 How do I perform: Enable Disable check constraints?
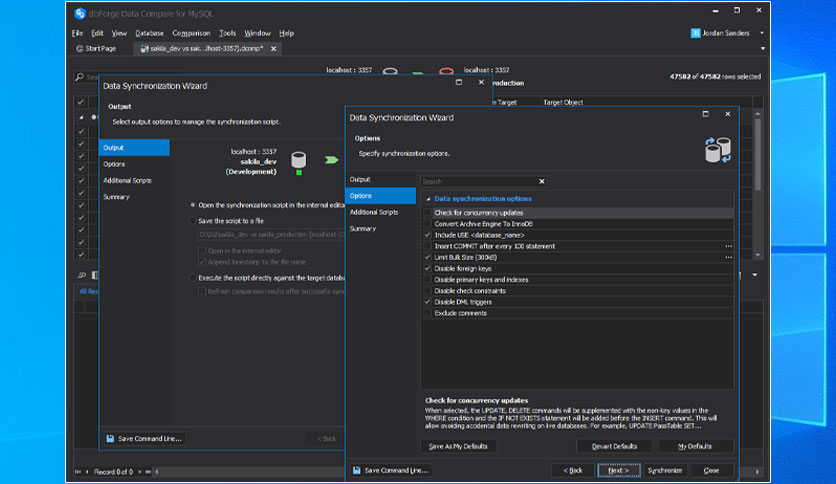[x=428, y=291]
